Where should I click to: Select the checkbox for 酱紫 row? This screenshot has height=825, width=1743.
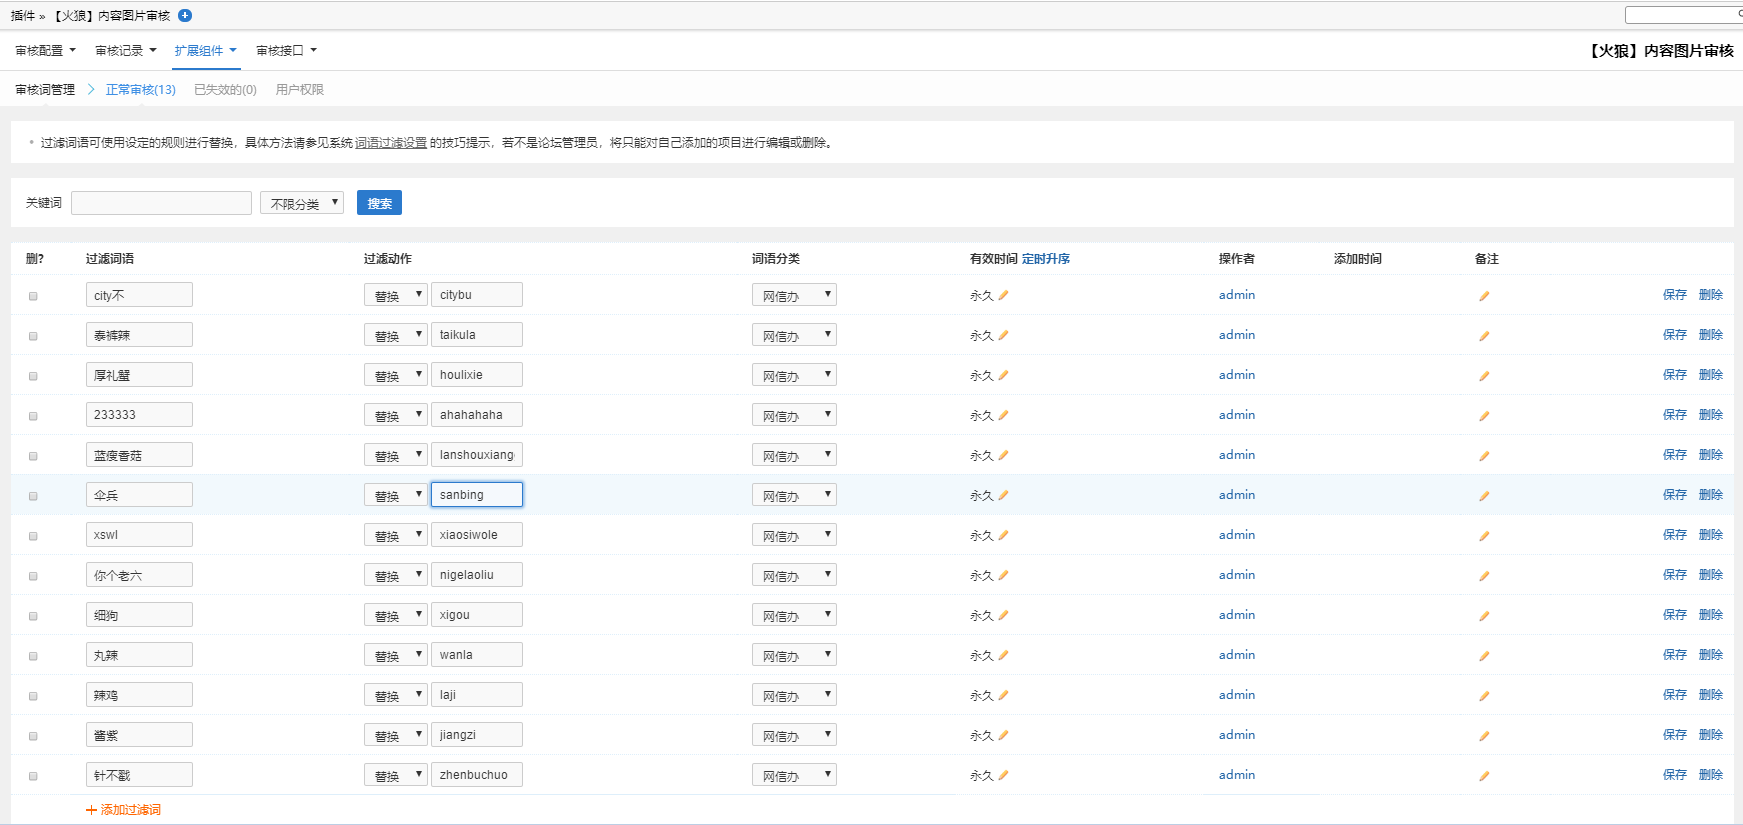(x=33, y=736)
